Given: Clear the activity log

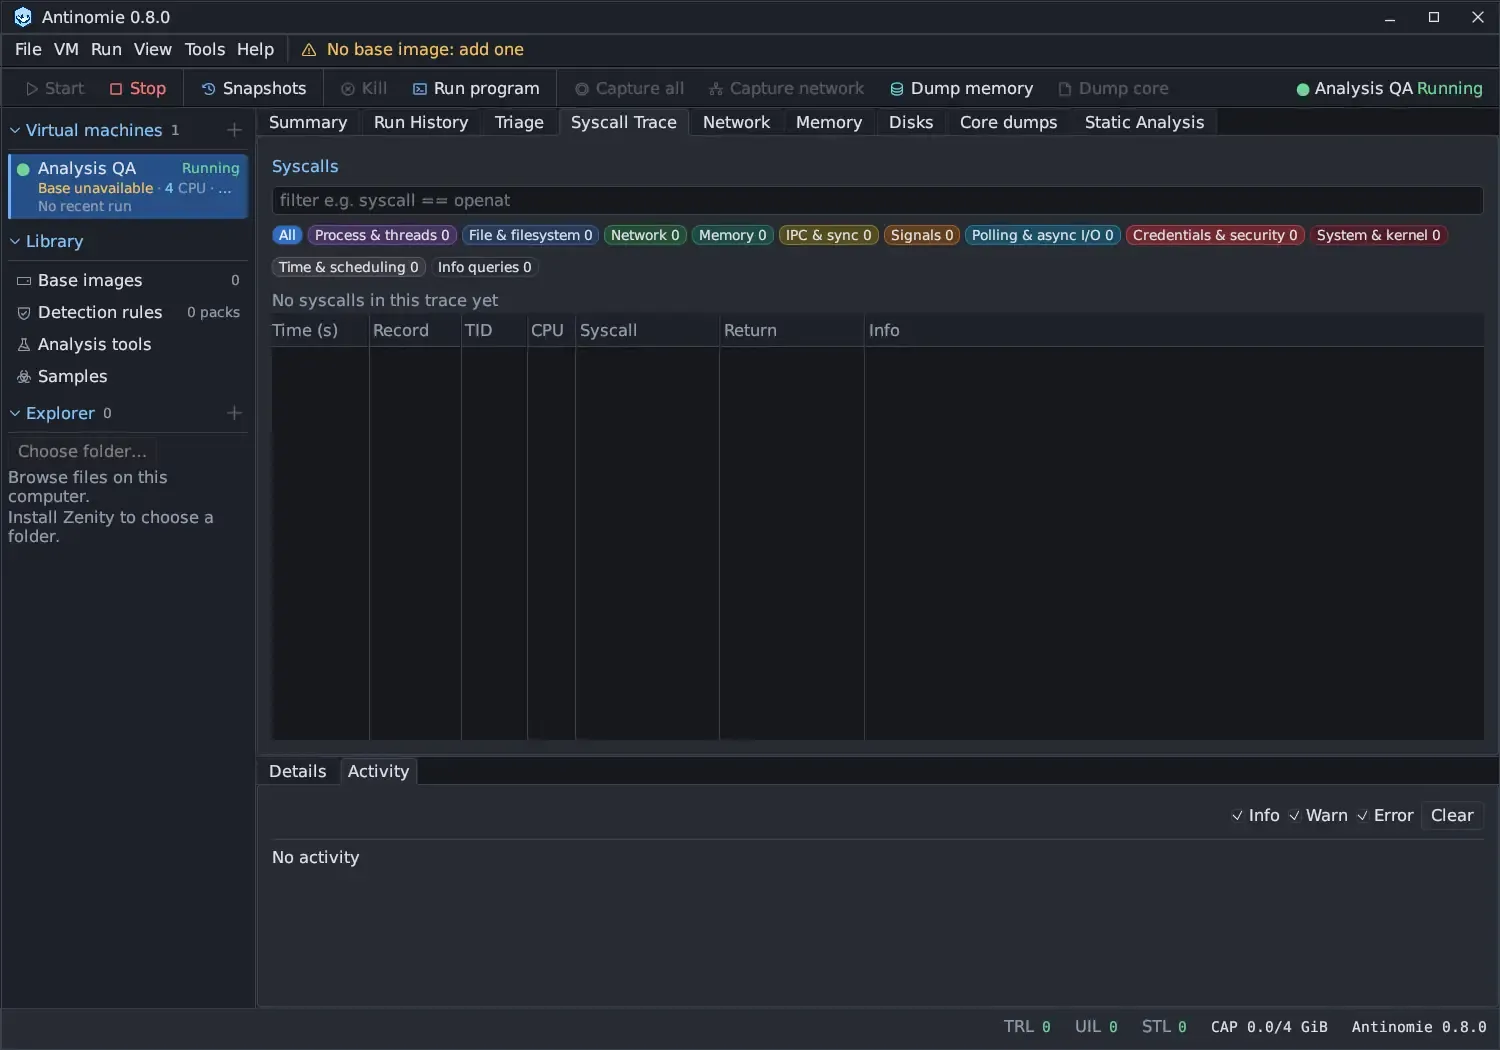Looking at the screenshot, I should pyautogui.click(x=1452, y=816).
